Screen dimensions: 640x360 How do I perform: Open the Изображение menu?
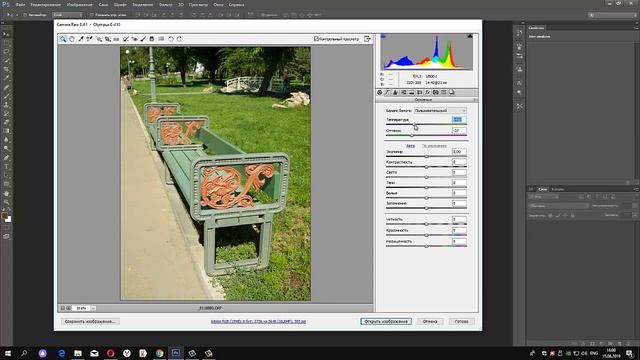point(80,4)
